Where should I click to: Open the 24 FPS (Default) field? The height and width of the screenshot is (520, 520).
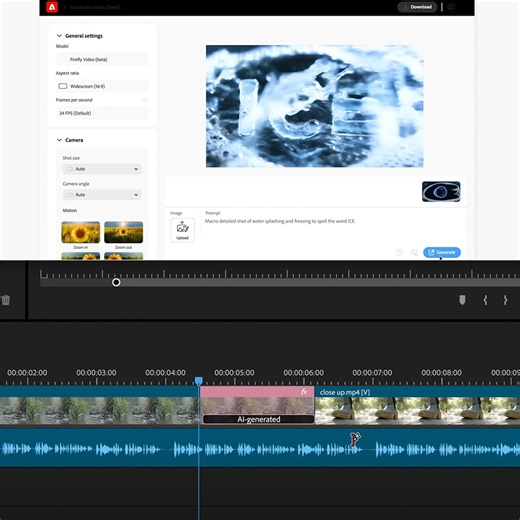(102, 113)
